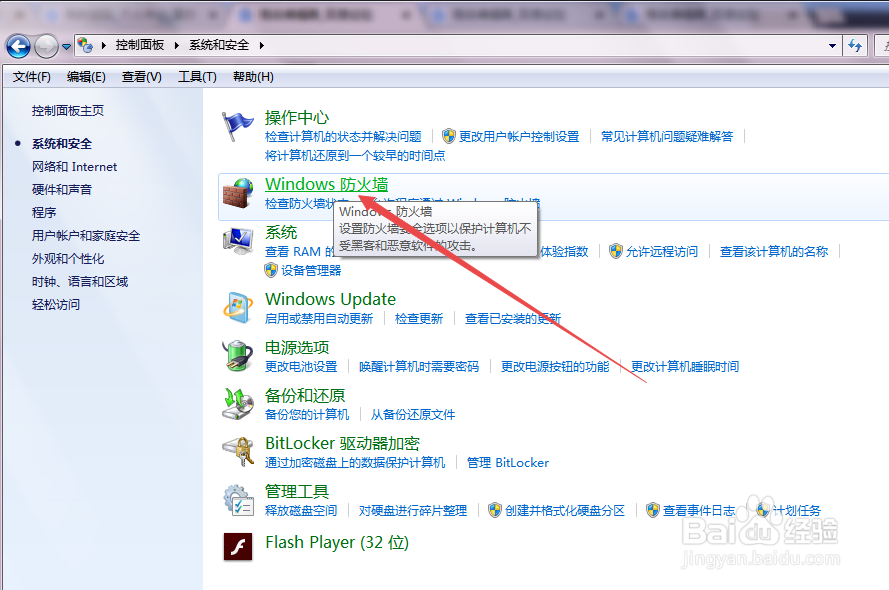Click 检查更新 link
The height and width of the screenshot is (590, 889).
pos(418,319)
